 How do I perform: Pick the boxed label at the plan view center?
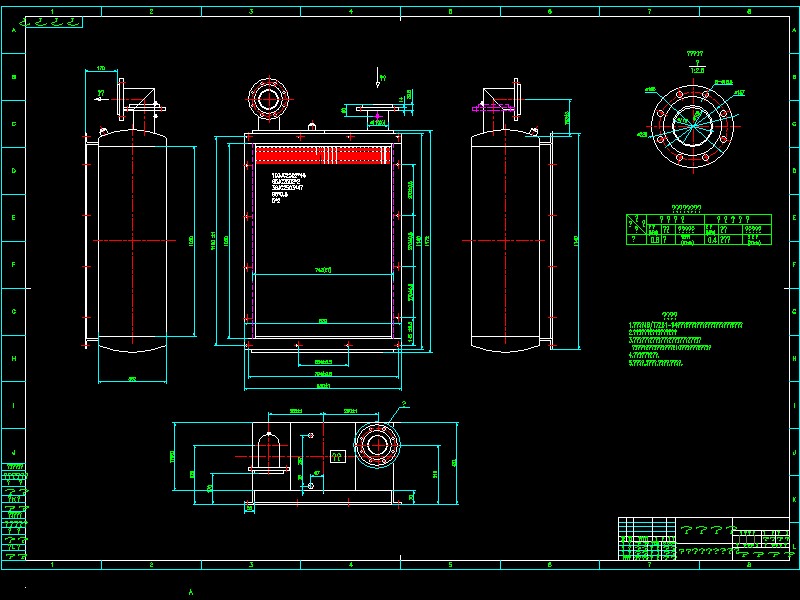click(338, 456)
